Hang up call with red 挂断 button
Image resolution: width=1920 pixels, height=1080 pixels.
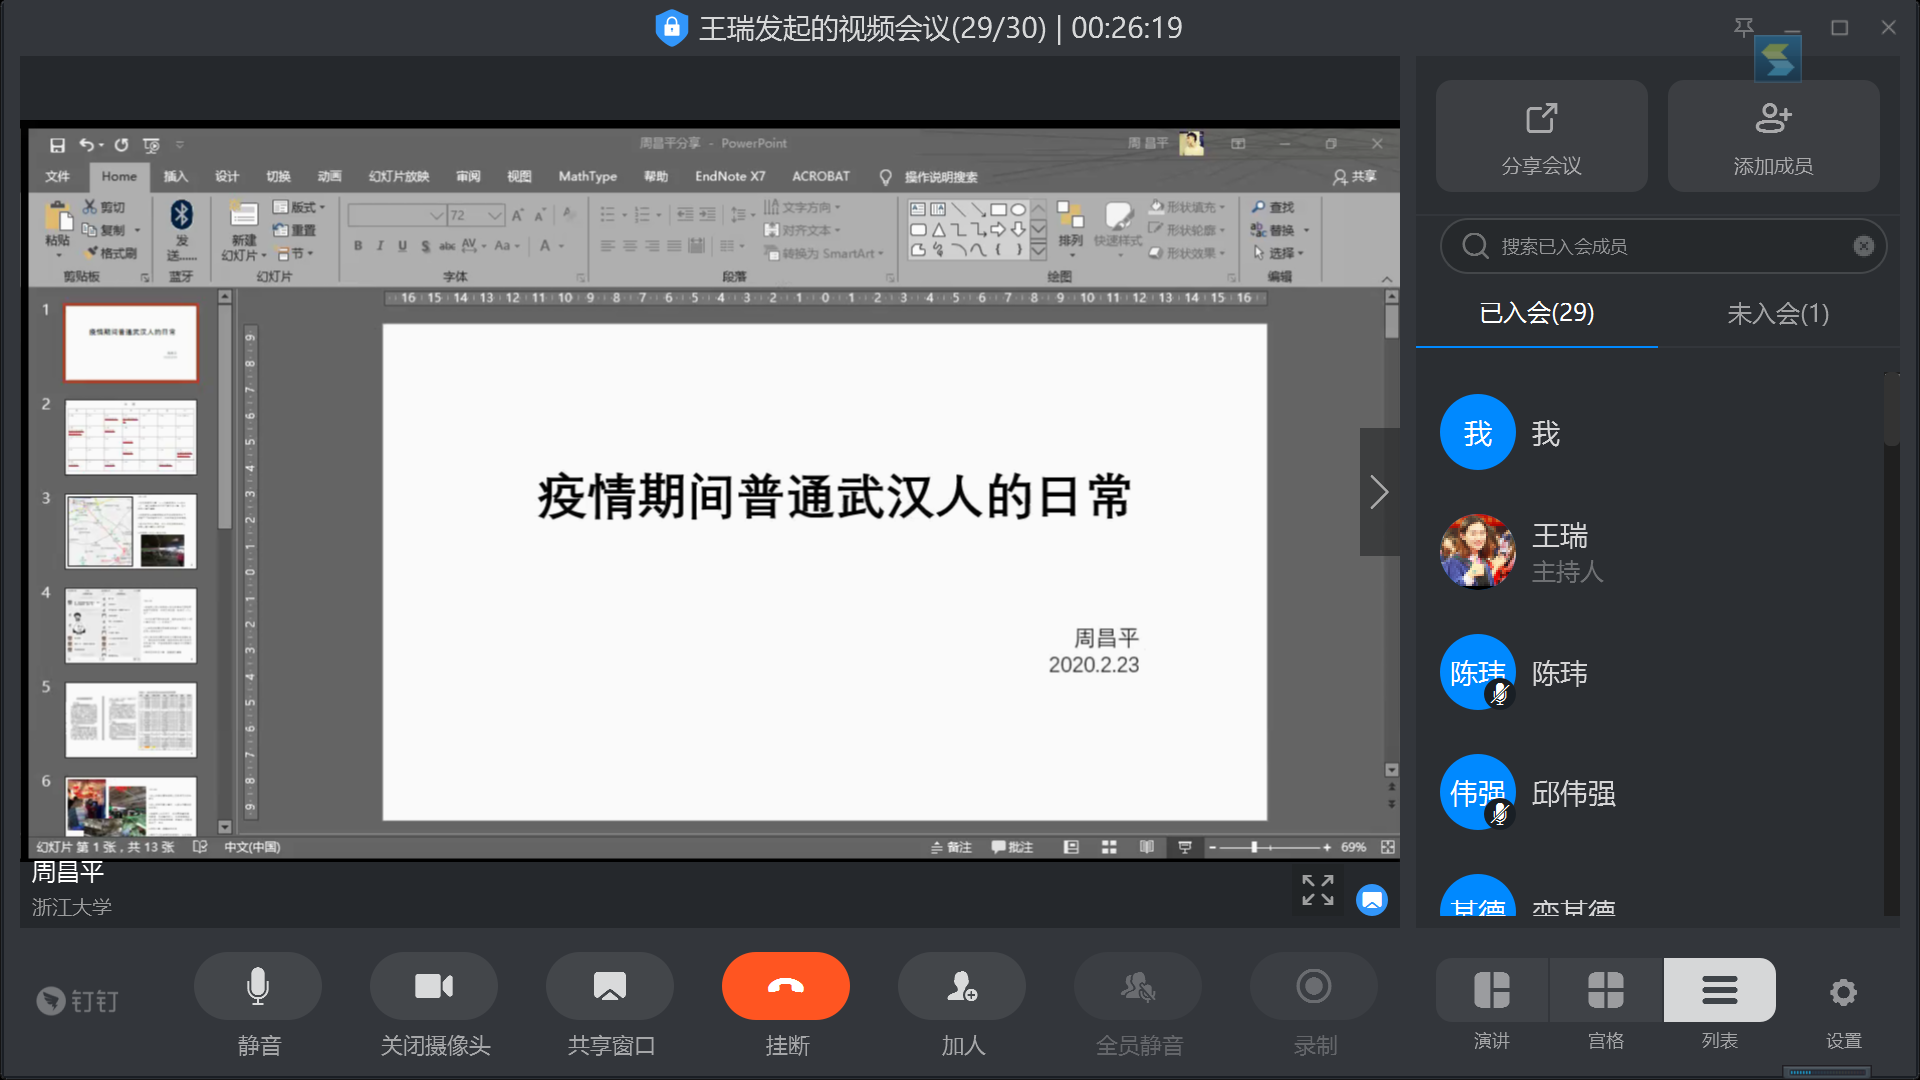pos(786,986)
